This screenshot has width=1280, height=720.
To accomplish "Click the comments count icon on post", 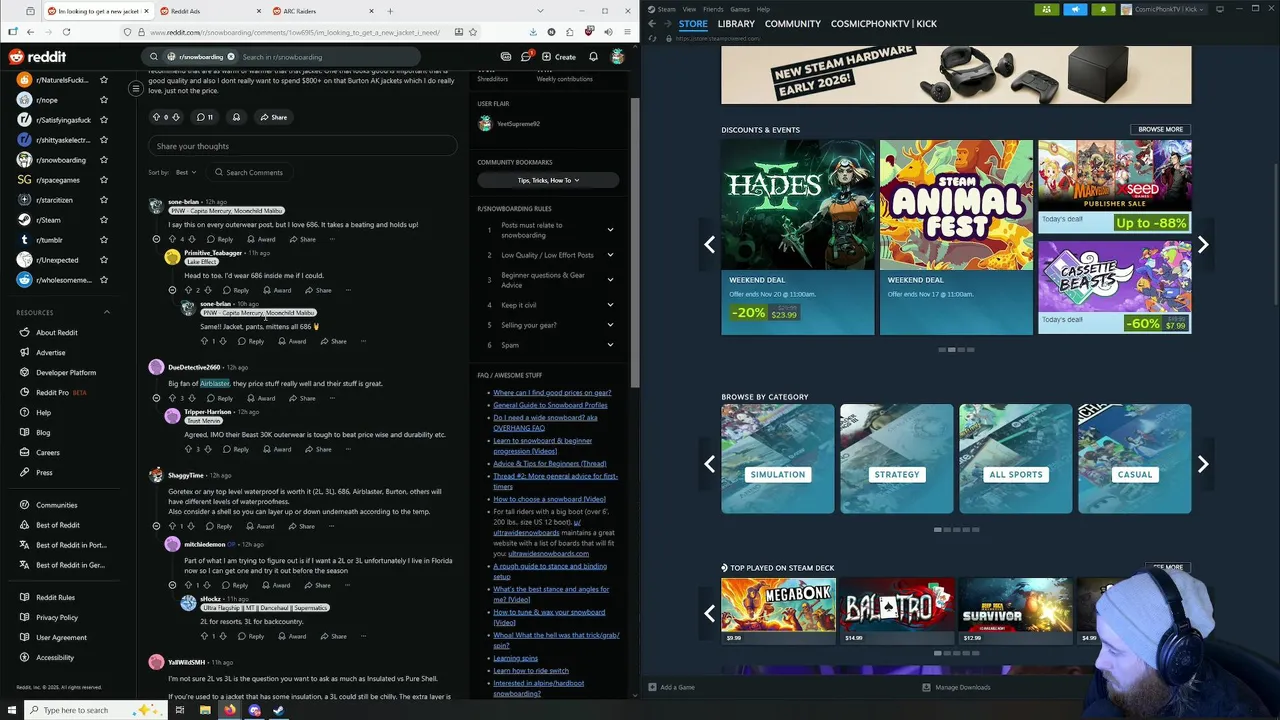I will point(204,117).
